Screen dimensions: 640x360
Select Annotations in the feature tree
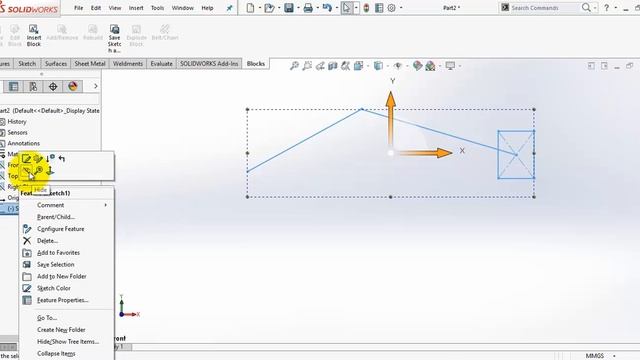(x=23, y=143)
